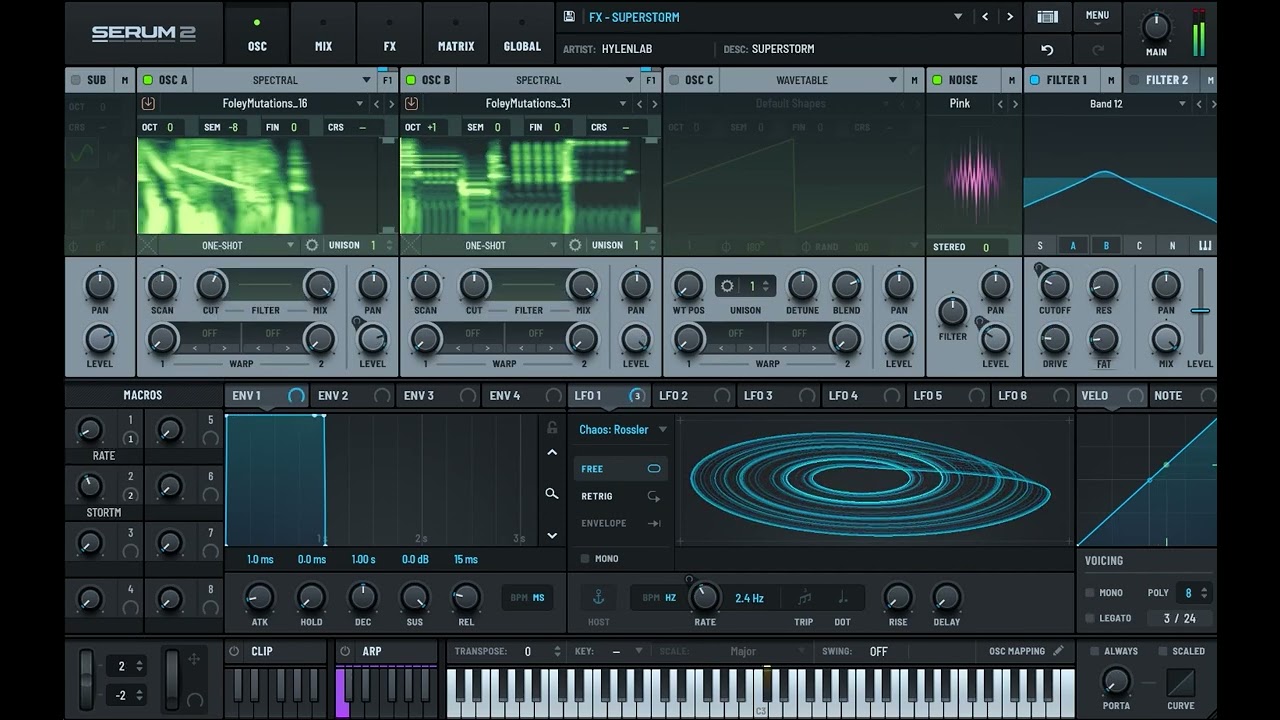
Task: Click the OSC A sample import icon
Action: coord(149,103)
